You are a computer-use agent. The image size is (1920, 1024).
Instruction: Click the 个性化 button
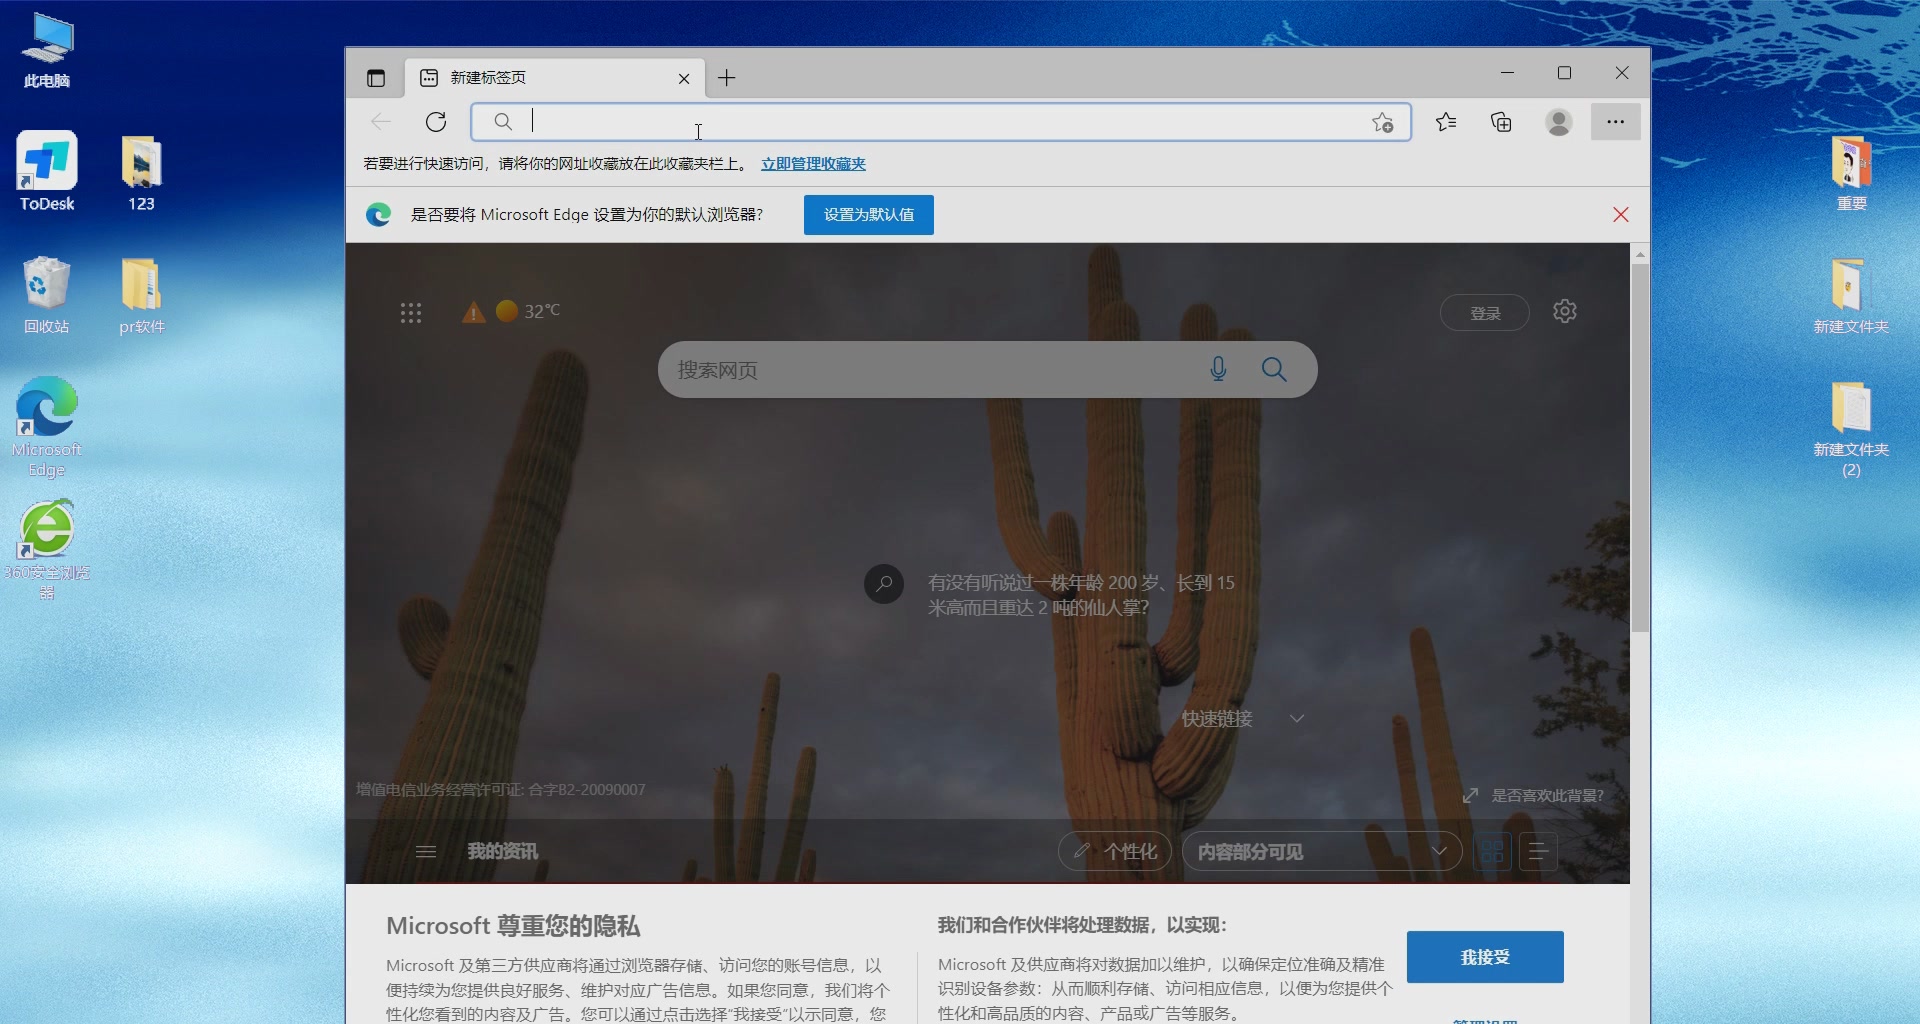(1115, 852)
